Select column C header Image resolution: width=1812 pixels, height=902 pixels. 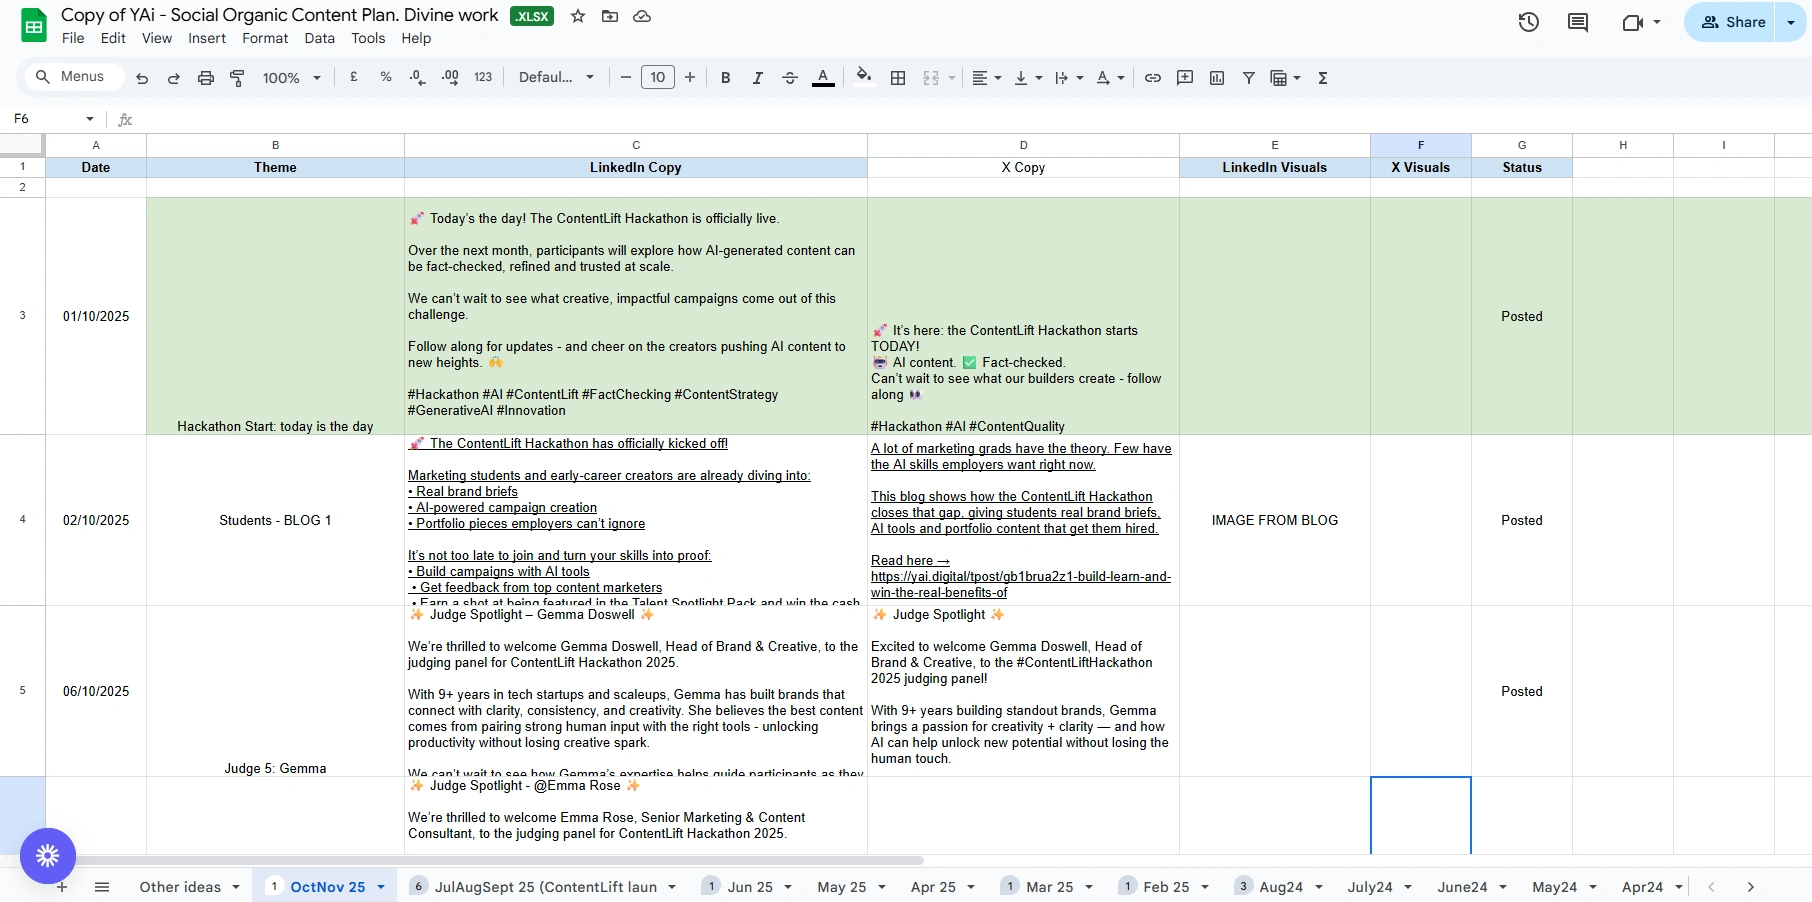pos(636,145)
